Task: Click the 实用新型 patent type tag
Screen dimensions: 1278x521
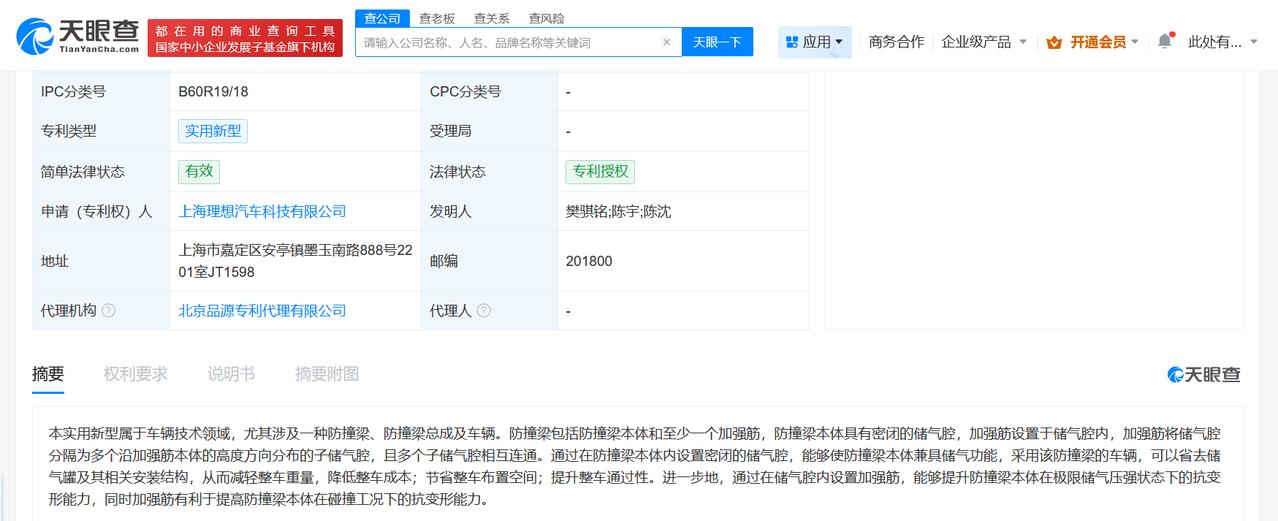Action: click(x=213, y=131)
